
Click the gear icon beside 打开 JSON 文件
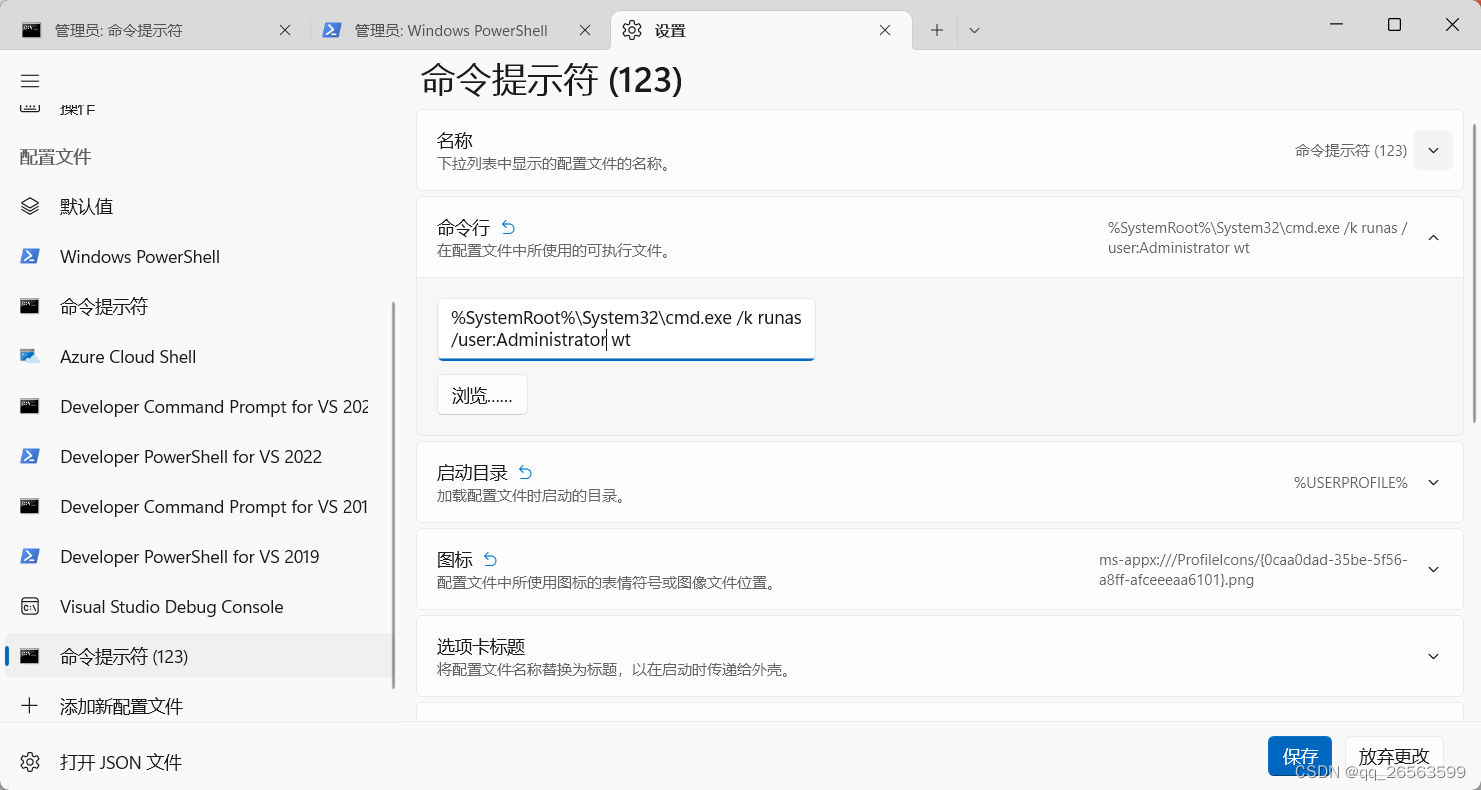(30, 762)
